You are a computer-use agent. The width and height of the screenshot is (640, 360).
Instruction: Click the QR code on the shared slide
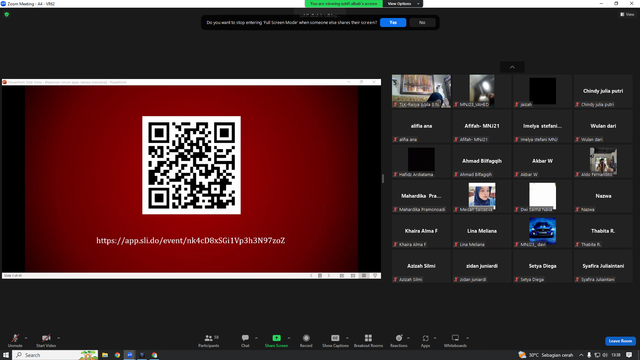point(191,165)
